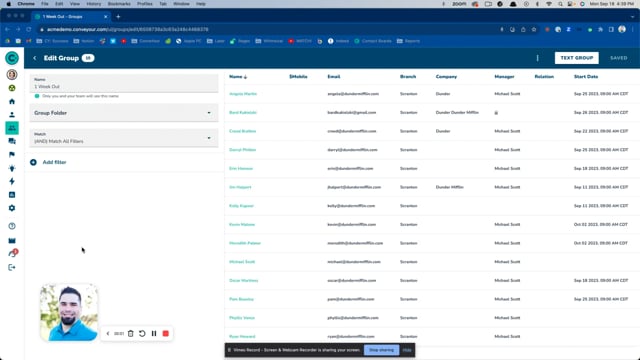Click the SAVED button
The width and height of the screenshot is (640, 360).
pos(619,58)
